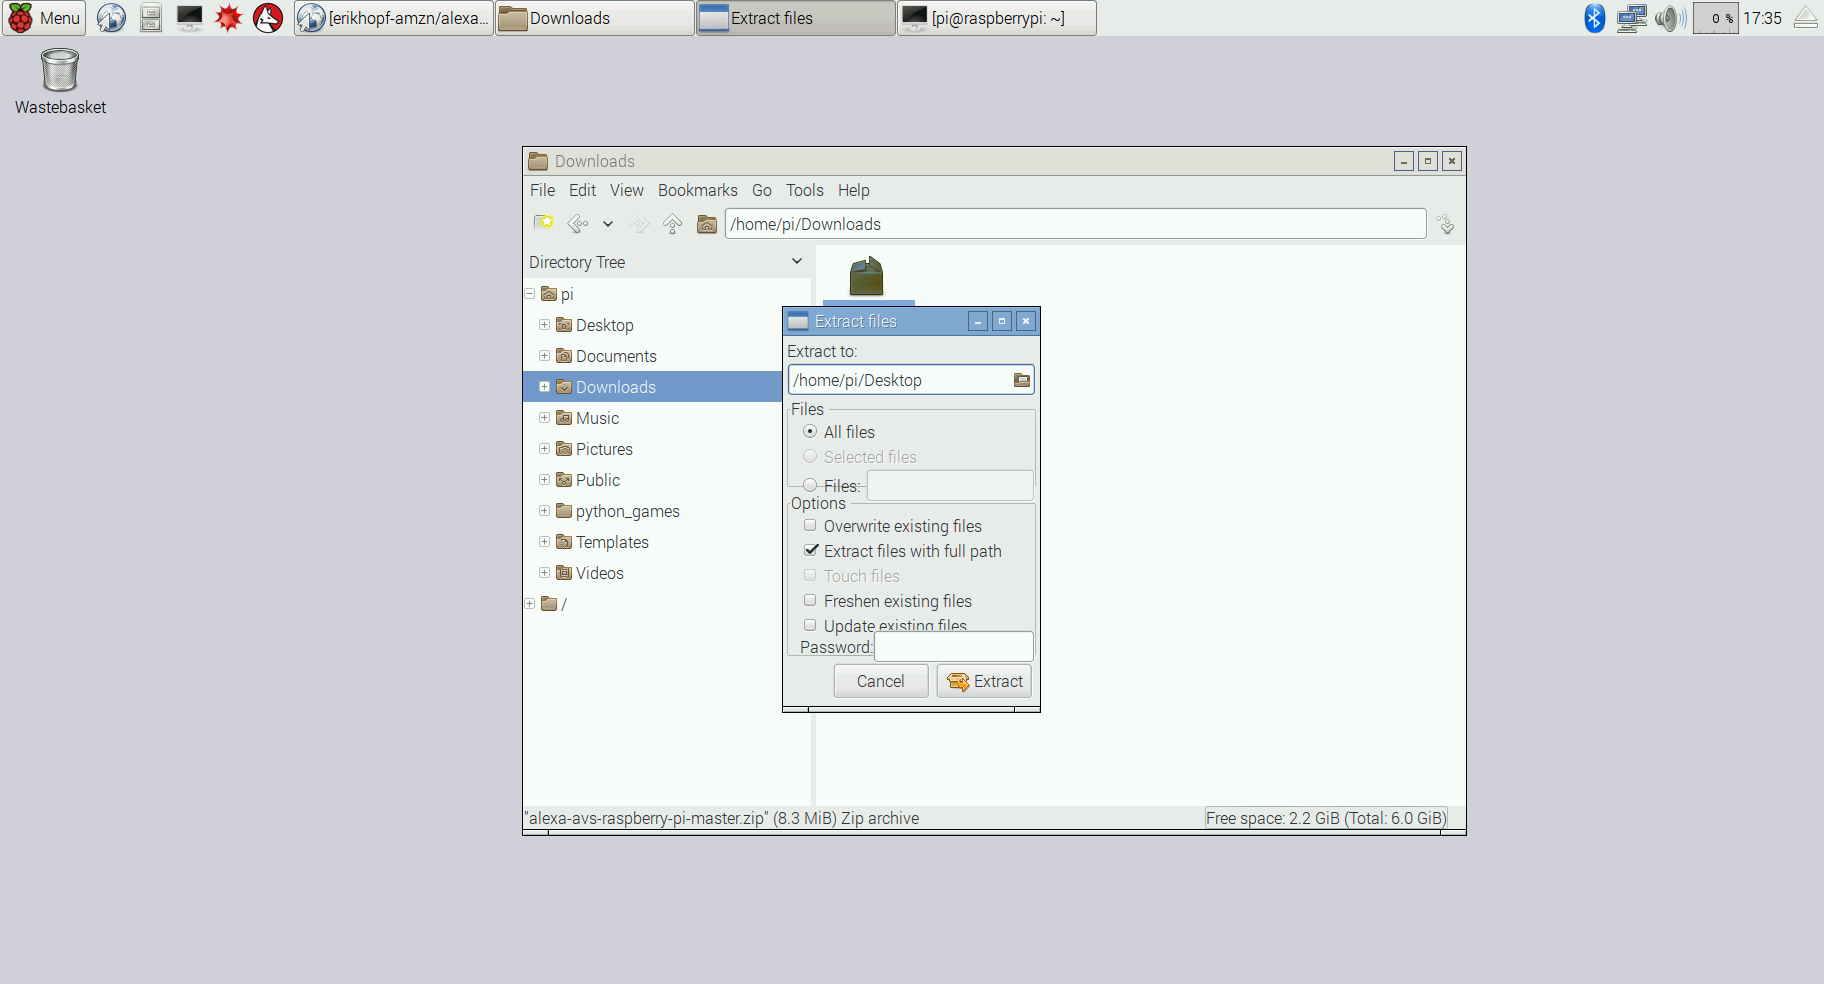Enable Overwrite existing files checkbox
Screen dimensions: 1824x984
[x=810, y=525]
